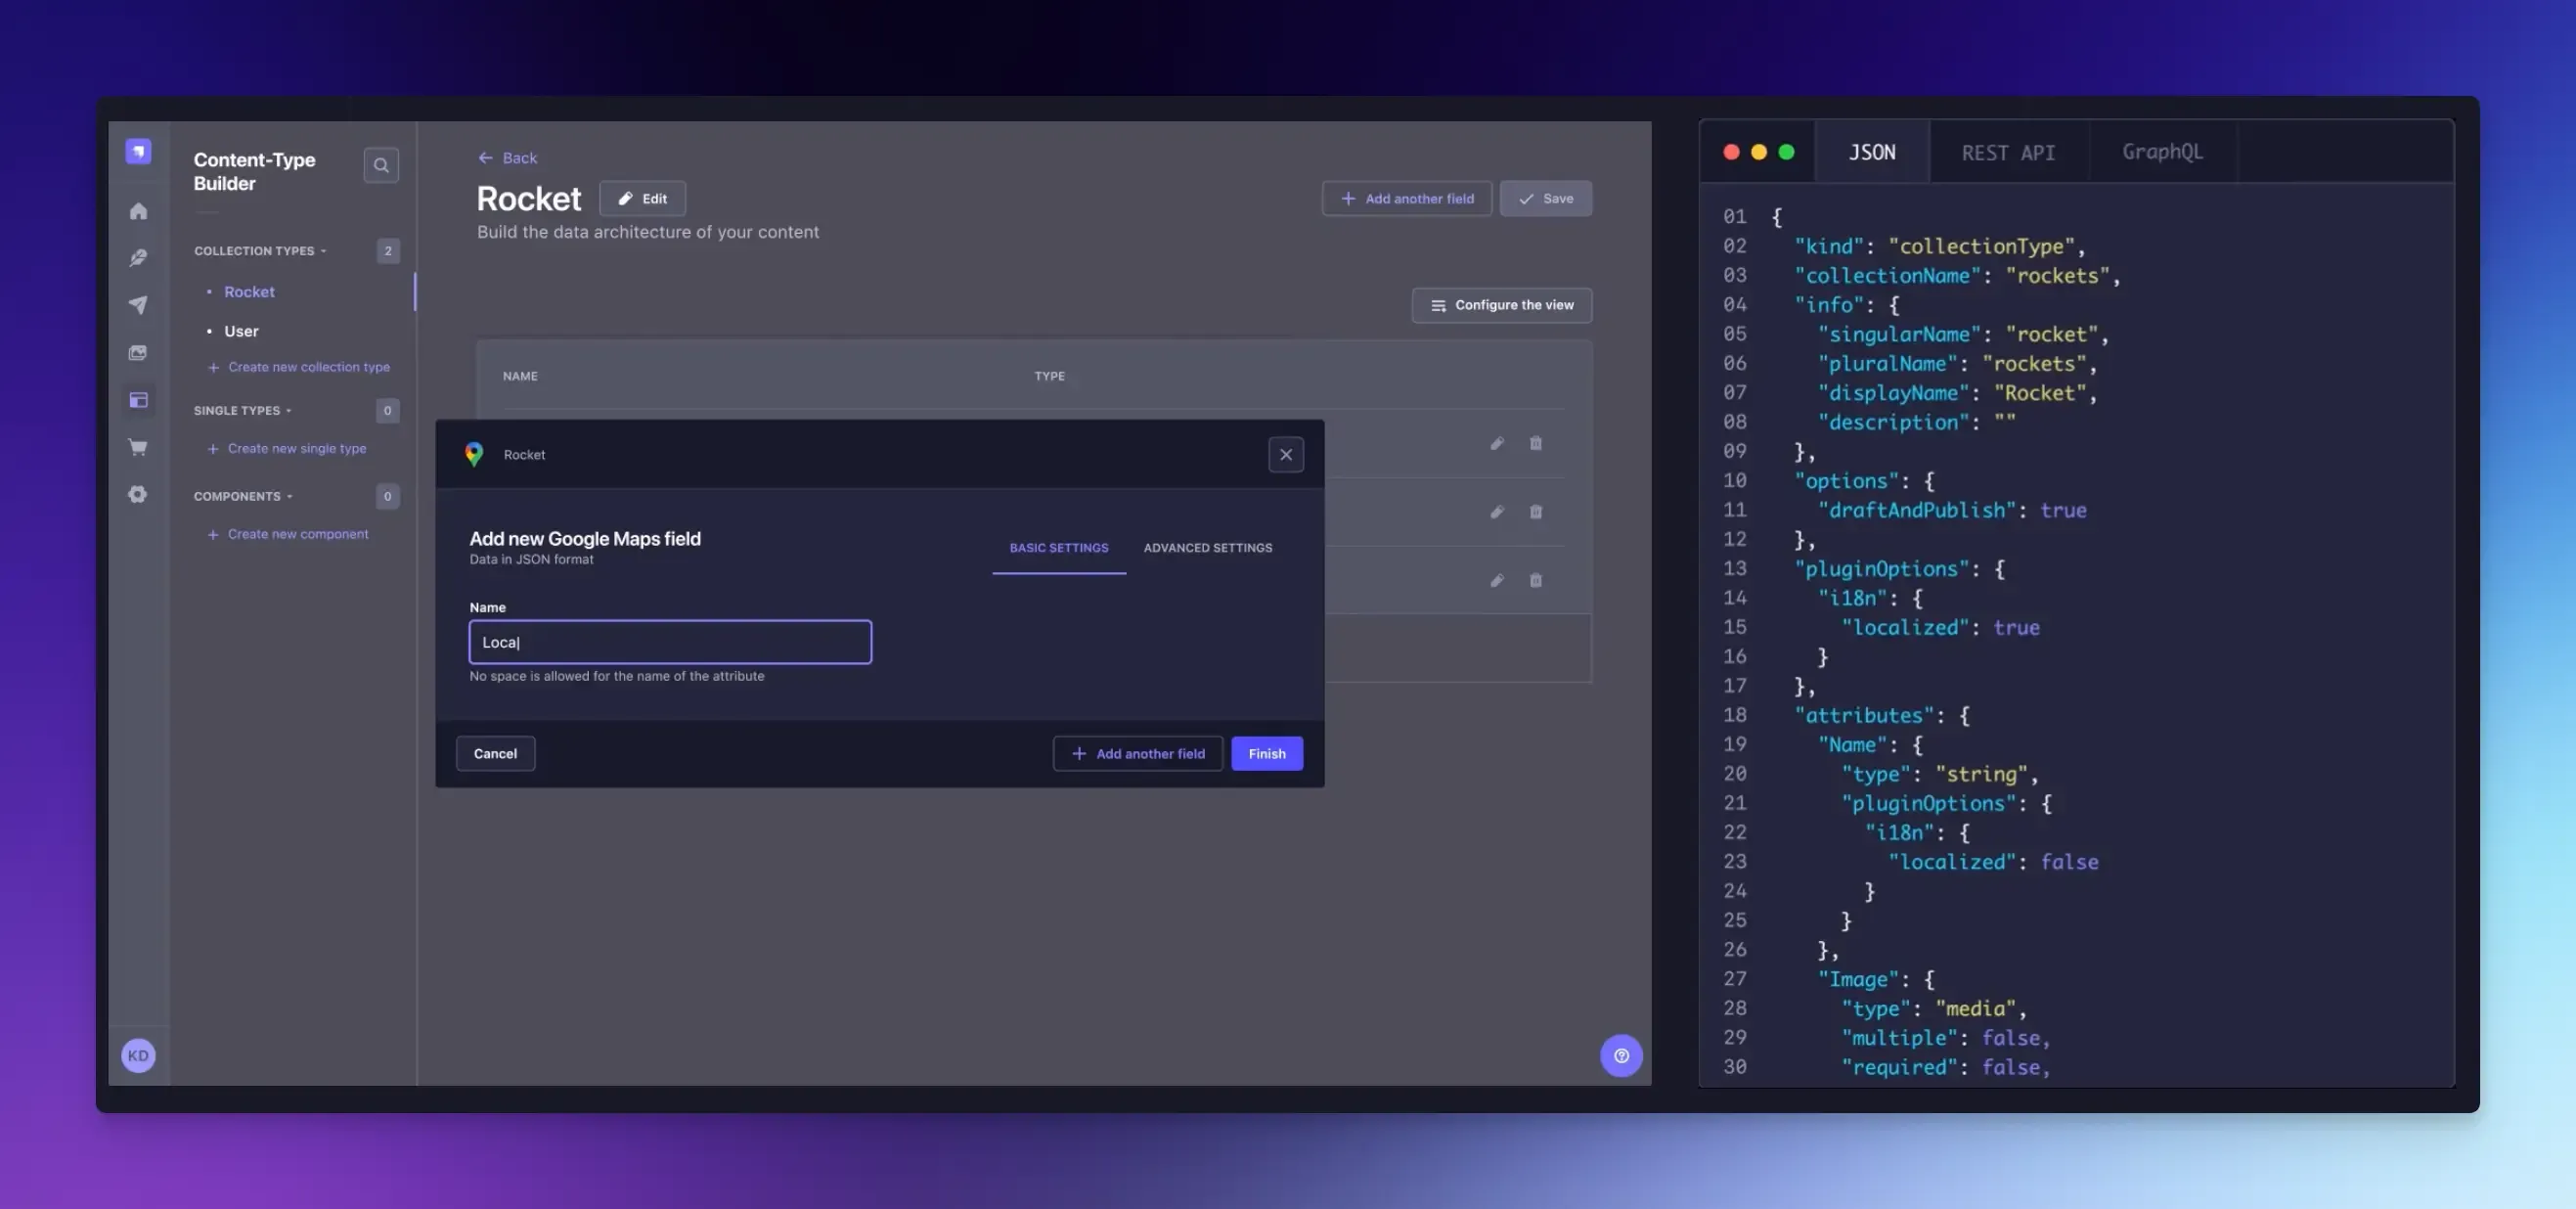
Task: Open the media library sidebar icon
Action: pos(138,353)
